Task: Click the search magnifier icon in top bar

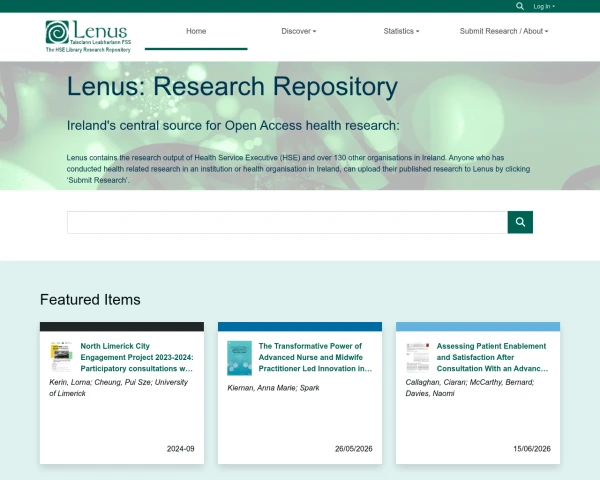Action: pos(520,6)
